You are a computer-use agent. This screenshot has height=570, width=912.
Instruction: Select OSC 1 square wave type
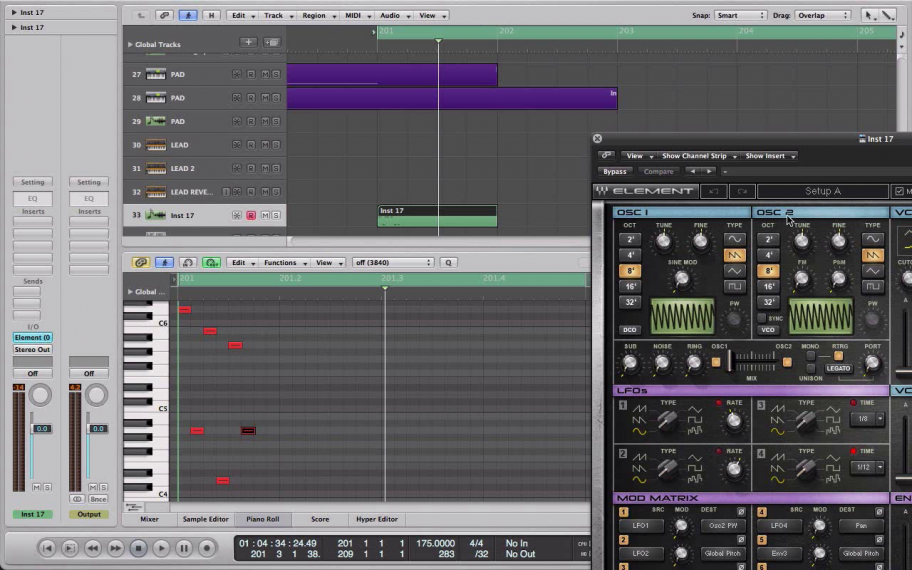point(735,286)
